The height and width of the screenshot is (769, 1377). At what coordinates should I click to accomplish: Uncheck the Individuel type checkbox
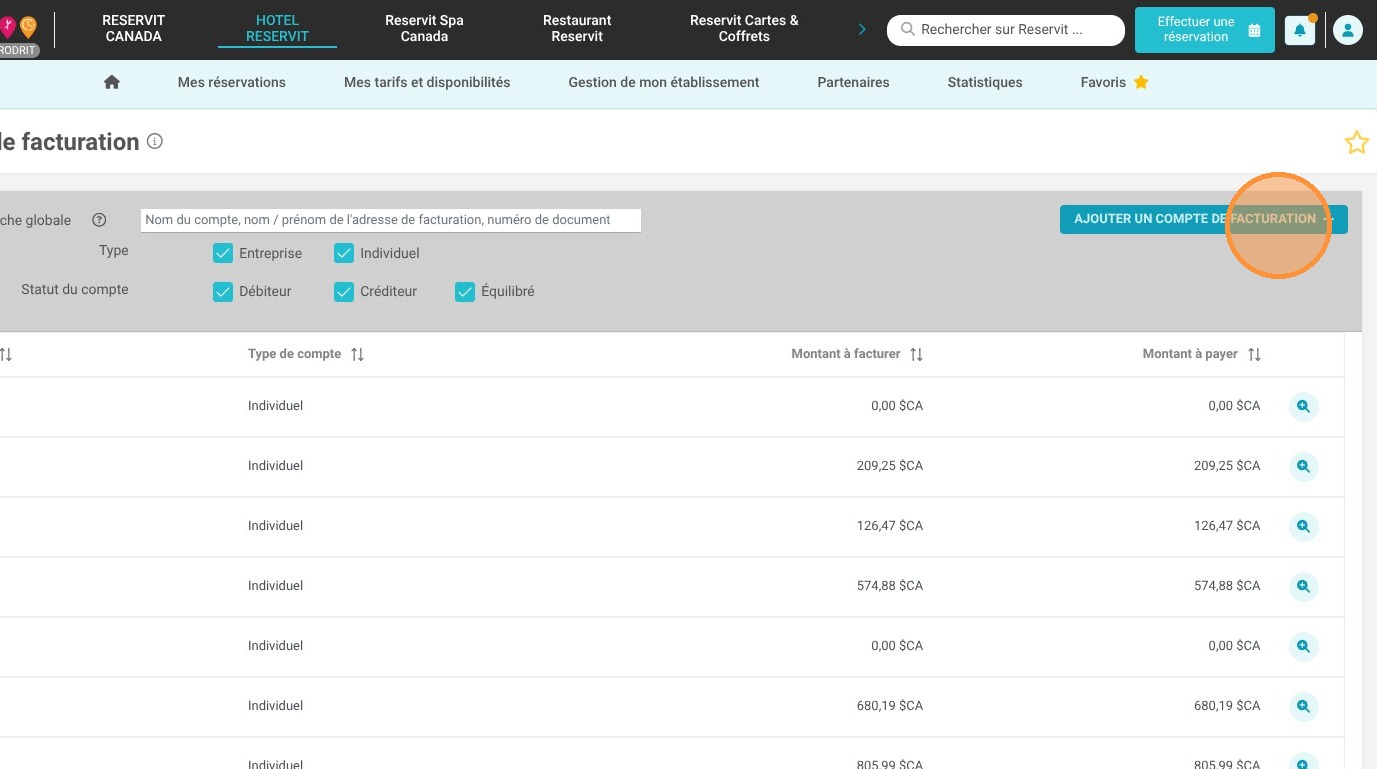coord(344,253)
